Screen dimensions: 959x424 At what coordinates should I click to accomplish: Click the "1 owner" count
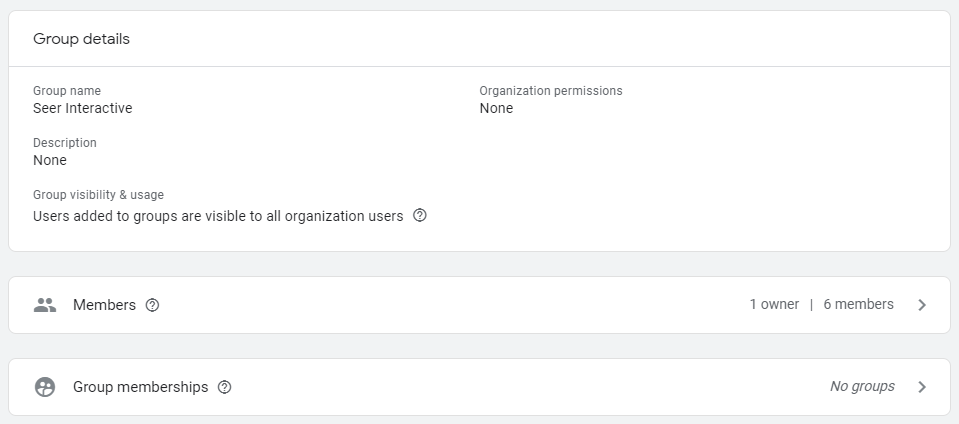click(774, 304)
